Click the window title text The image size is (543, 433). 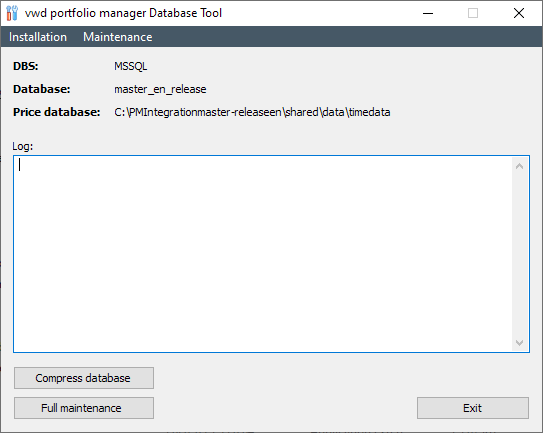(123, 13)
